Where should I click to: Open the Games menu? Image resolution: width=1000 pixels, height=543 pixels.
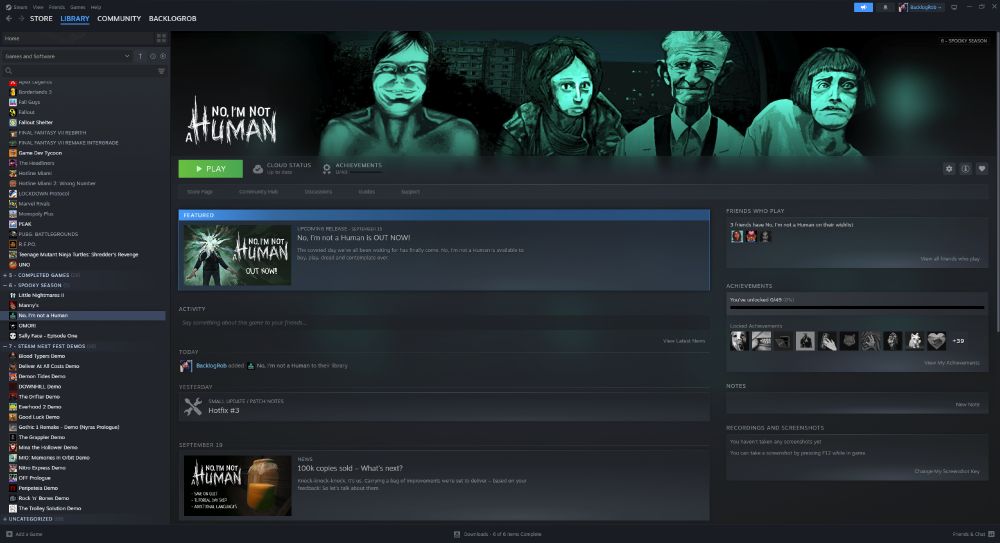point(78,7)
